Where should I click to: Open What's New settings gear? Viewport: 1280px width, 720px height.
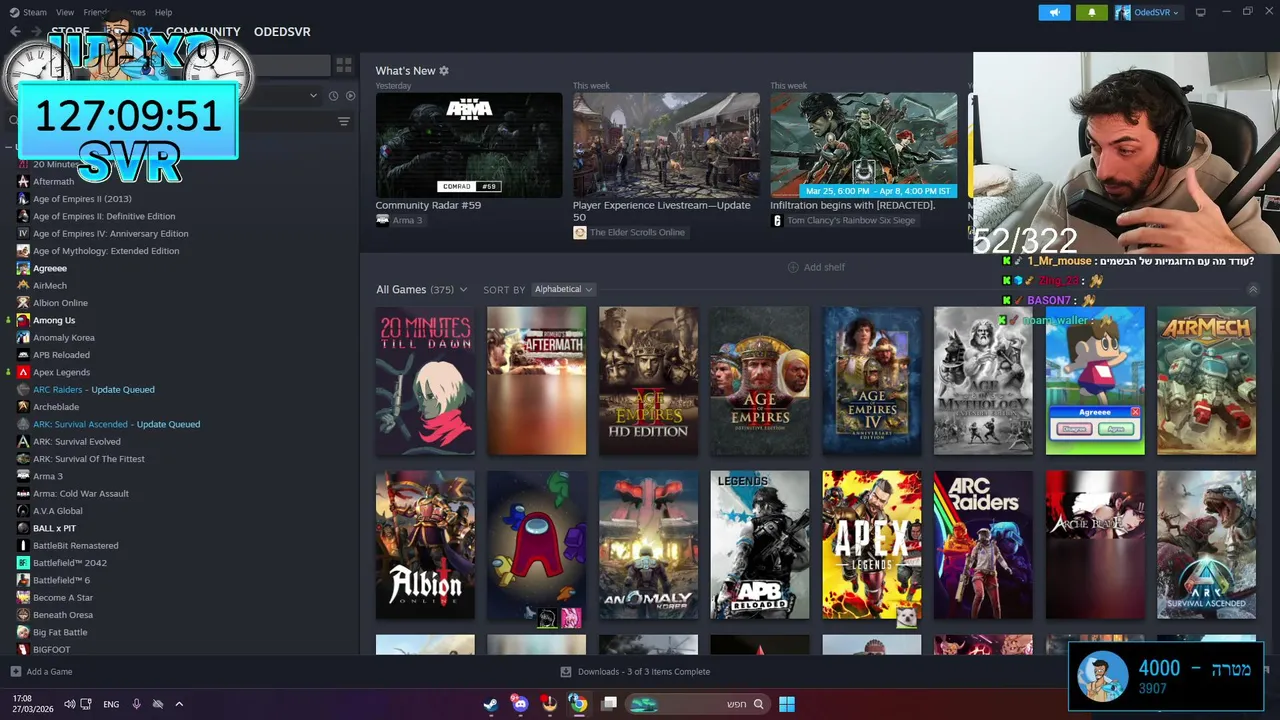(x=444, y=71)
